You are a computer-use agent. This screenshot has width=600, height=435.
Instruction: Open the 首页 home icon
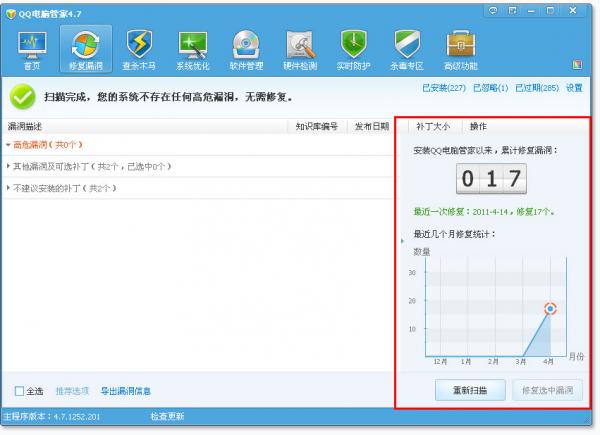(32, 50)
